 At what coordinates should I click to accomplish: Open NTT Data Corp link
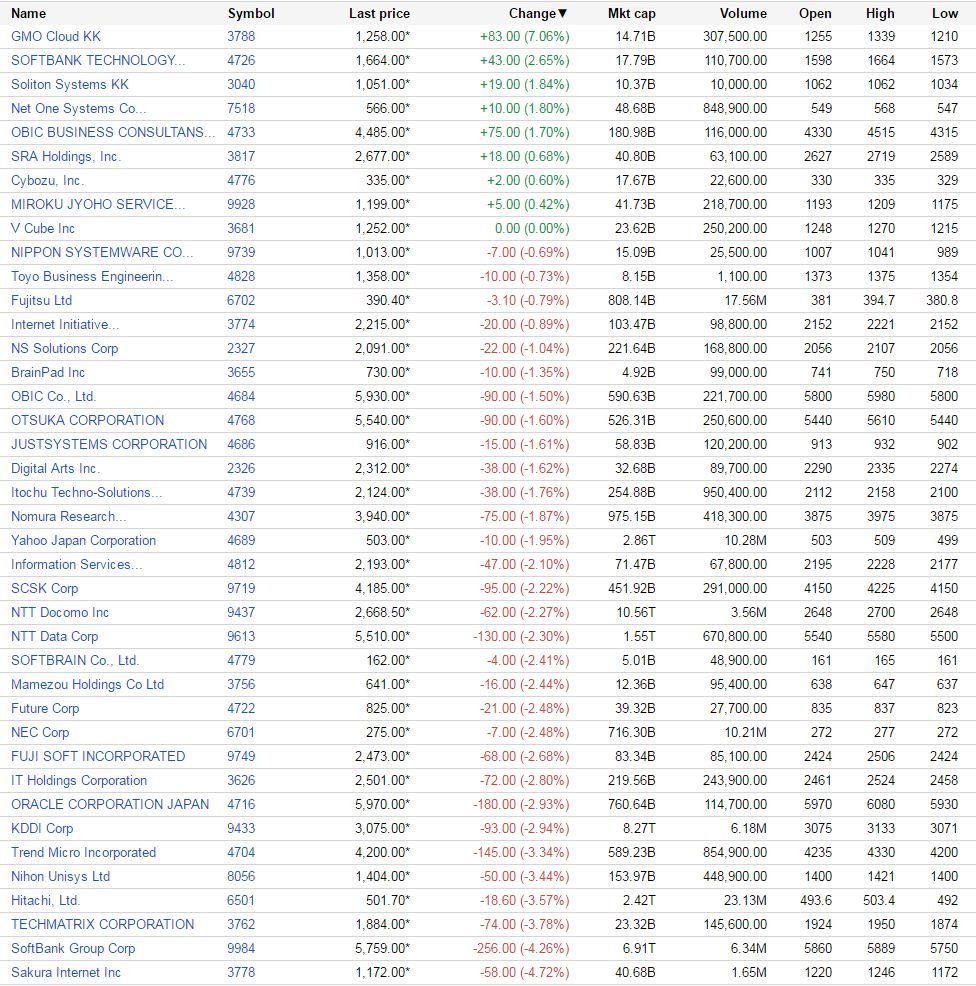pyautogui.click(x=55, y=636)
